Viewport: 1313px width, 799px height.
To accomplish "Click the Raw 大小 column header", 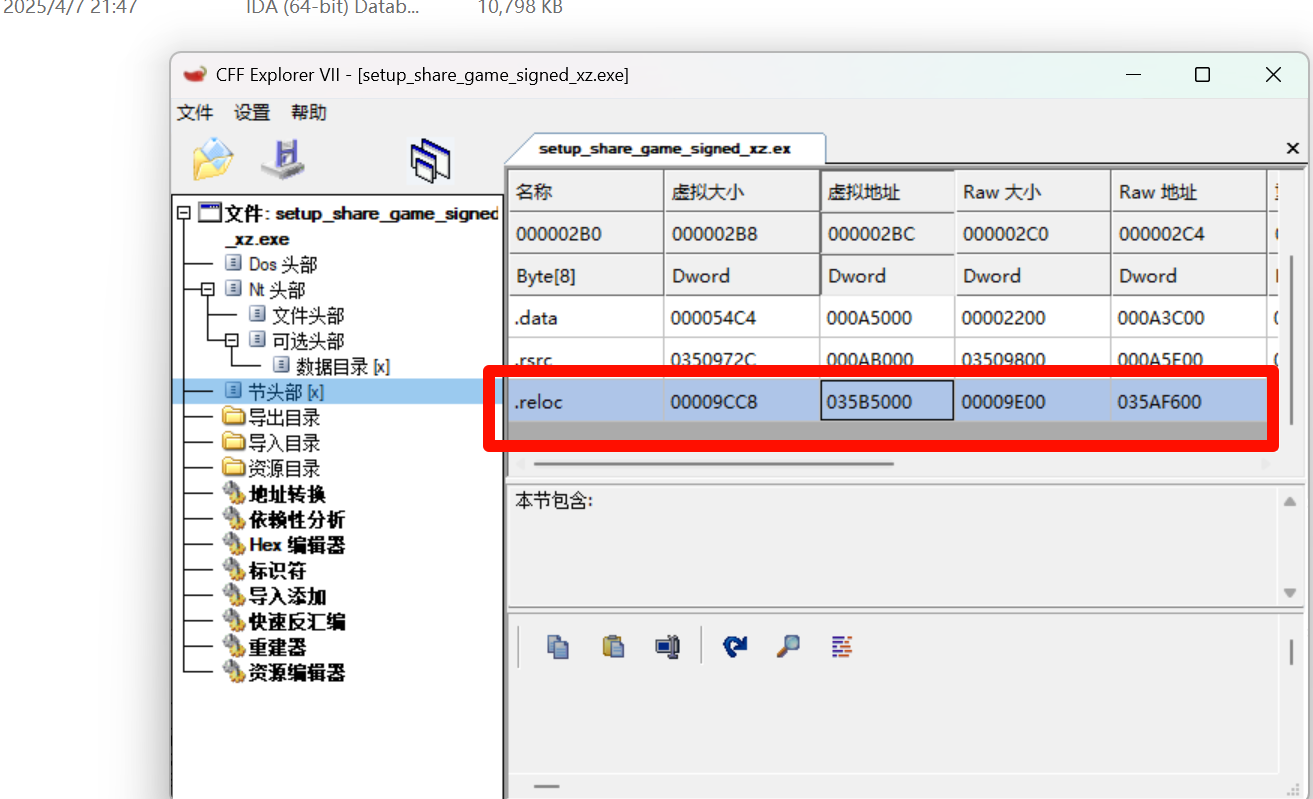I will [x=1033, y=191].
